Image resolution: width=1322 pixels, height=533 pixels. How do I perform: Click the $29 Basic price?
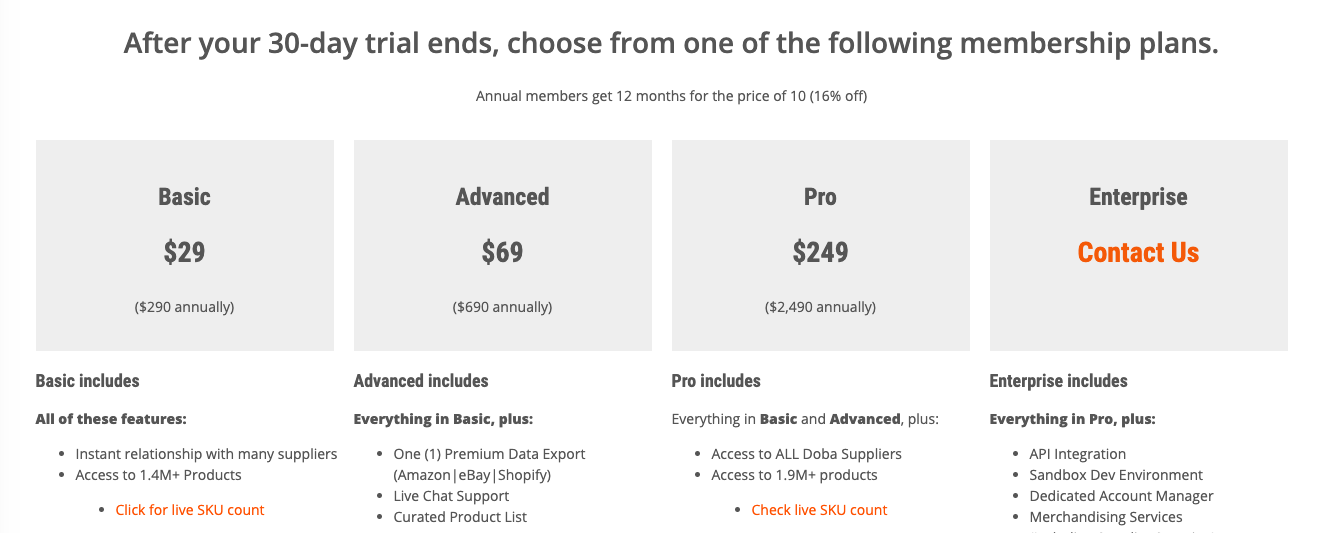[x=185, y=252]
